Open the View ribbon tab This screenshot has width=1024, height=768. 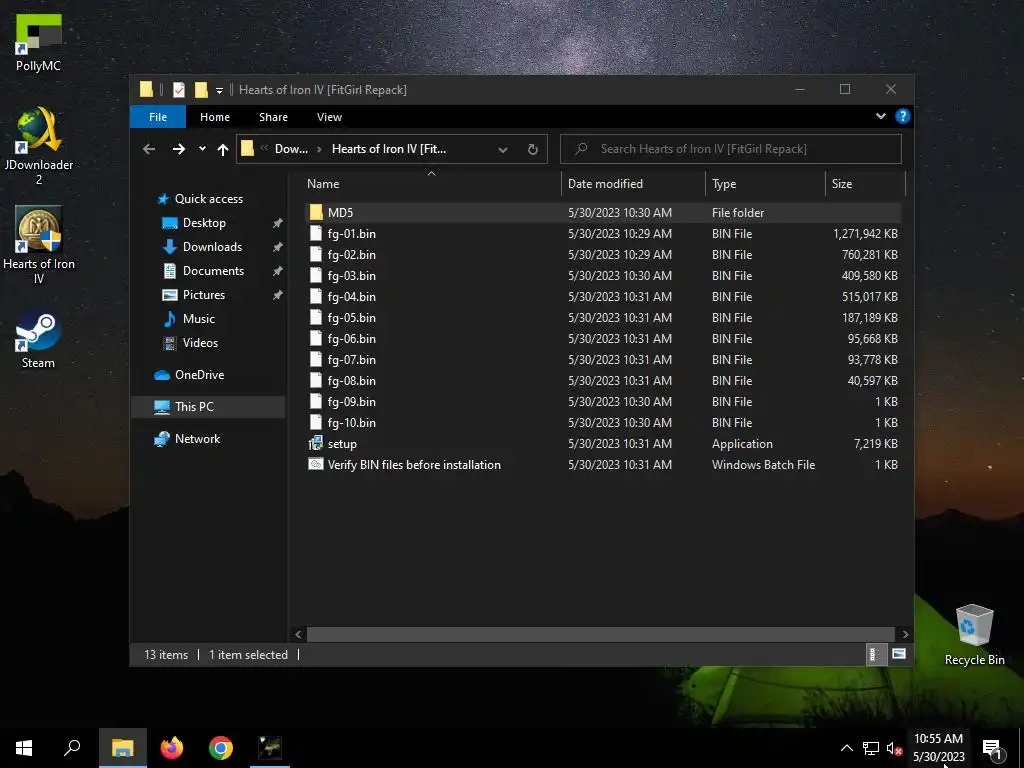pyautogui.click(x=329, y=117)
